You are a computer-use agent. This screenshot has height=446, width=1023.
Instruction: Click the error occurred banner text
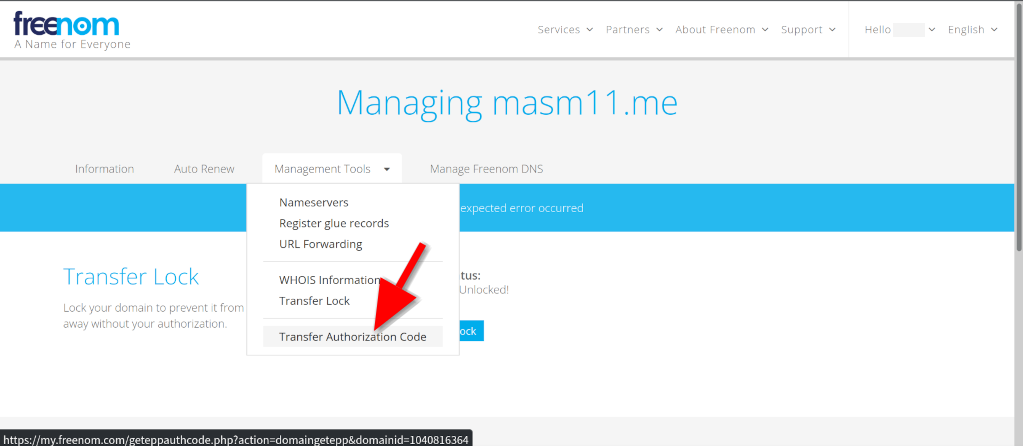click(x=521, y=208)
